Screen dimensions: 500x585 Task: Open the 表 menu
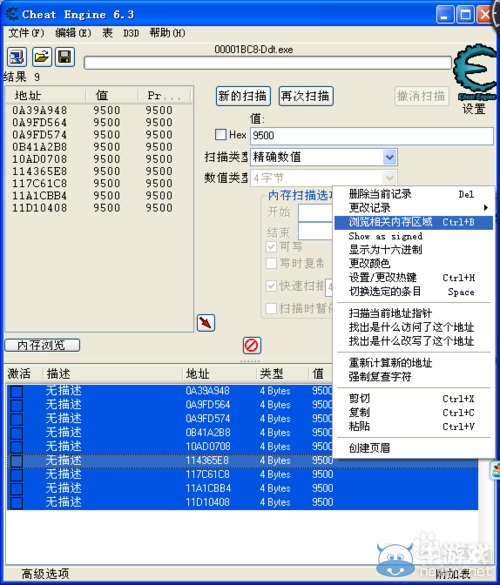pyautogui.click(x=107, y=33)
